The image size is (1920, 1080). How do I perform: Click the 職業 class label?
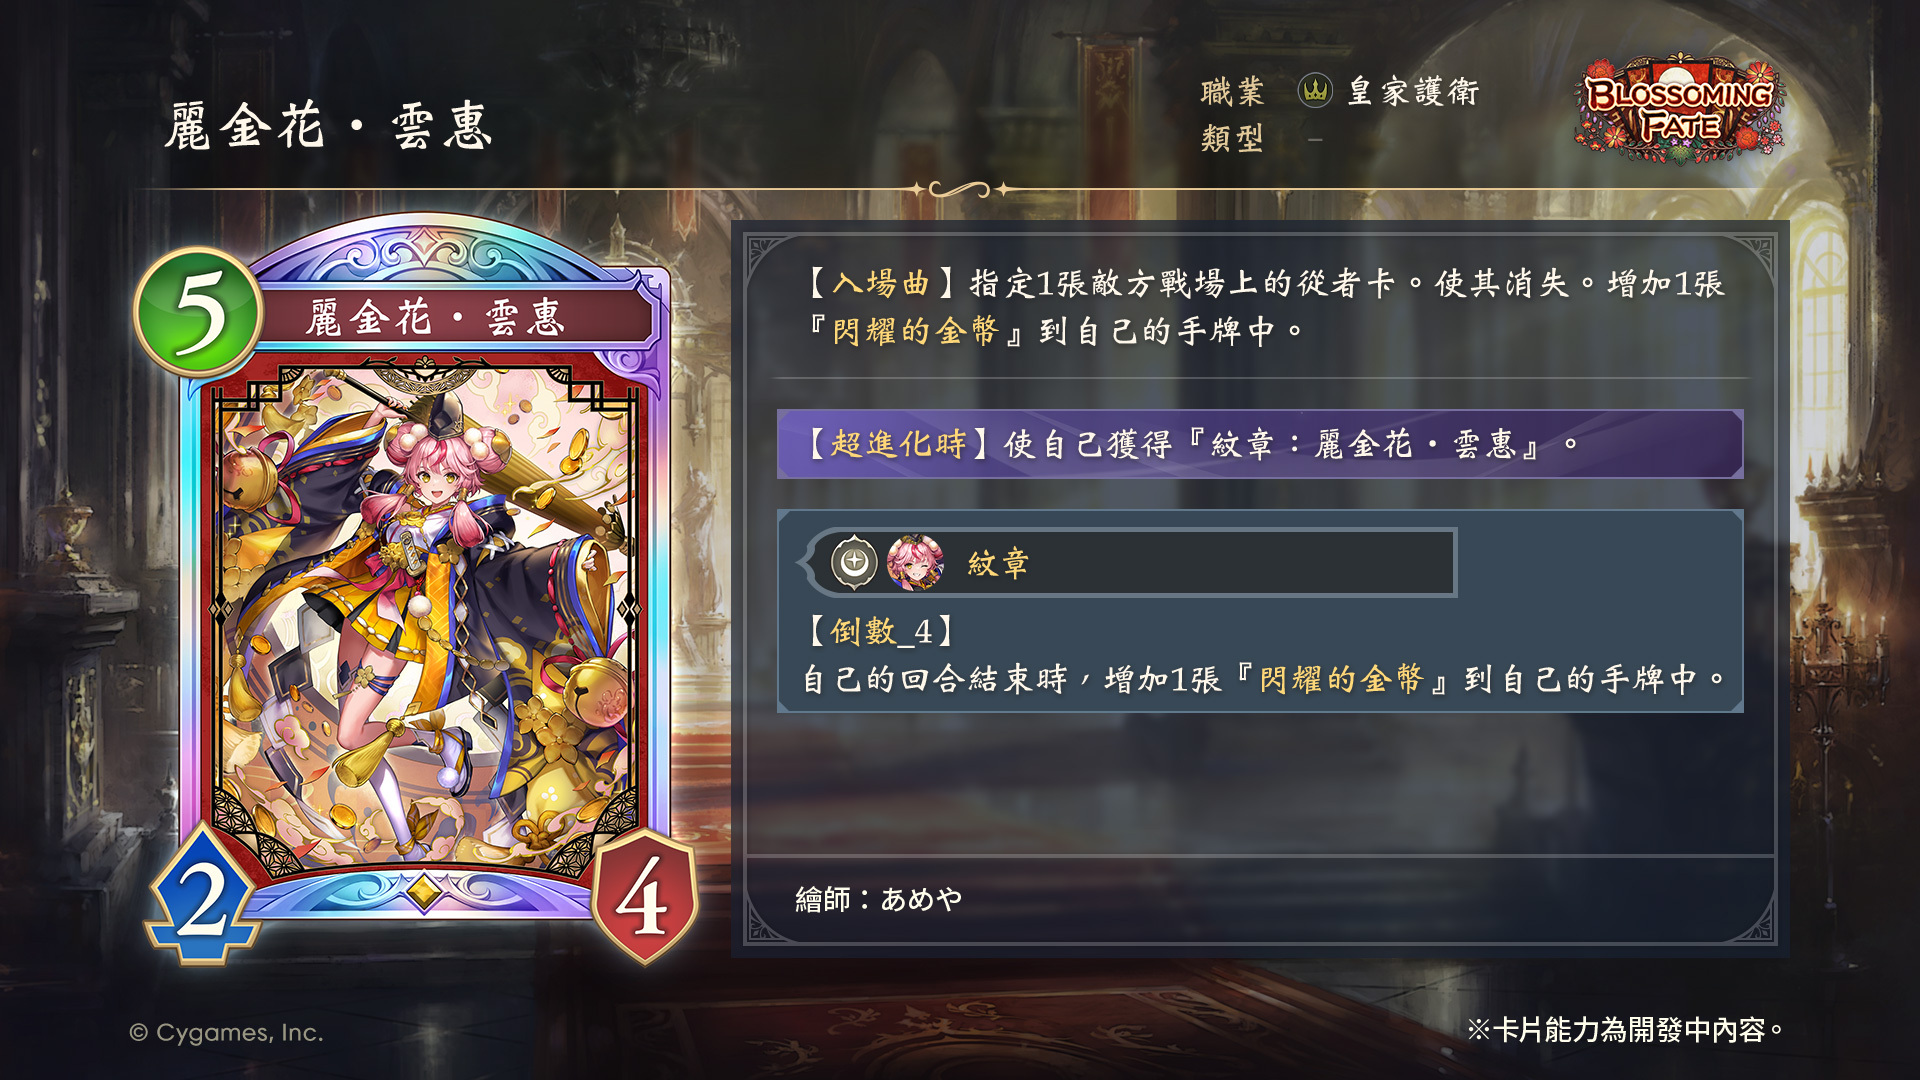click(x=1233, y=92)
